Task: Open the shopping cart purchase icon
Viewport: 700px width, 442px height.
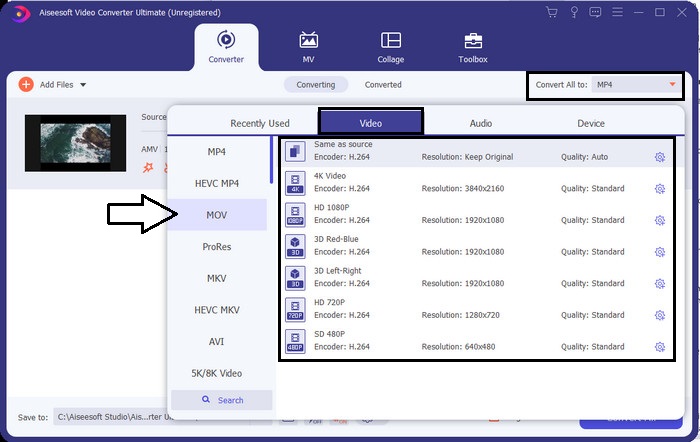Action: [x=552, y=12]
